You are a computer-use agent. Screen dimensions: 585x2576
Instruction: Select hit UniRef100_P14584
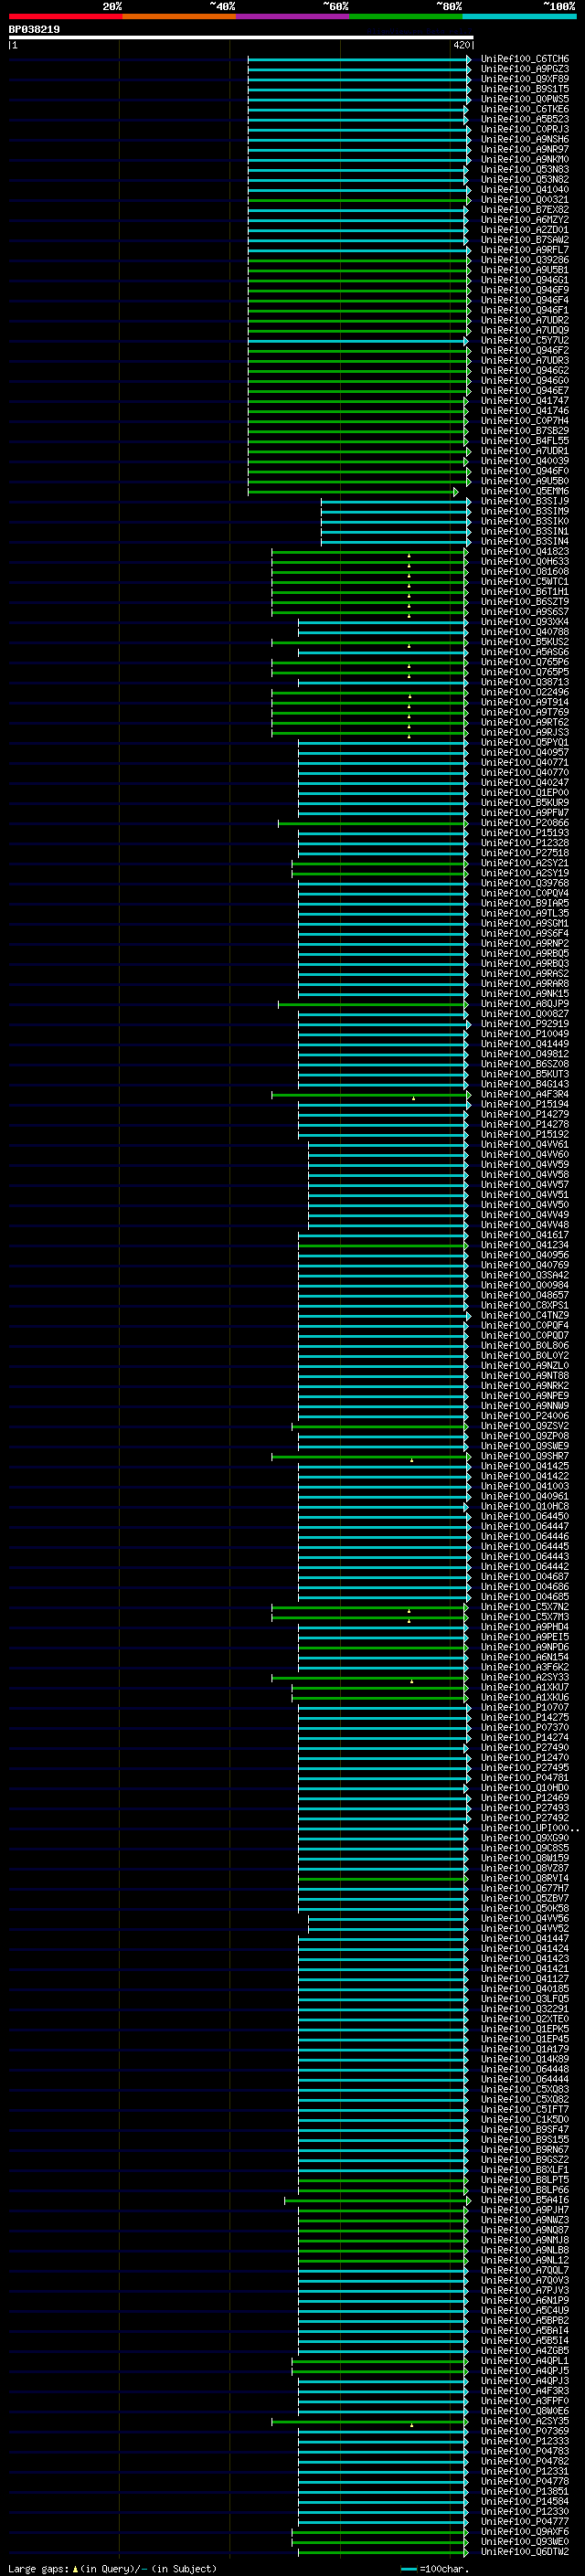(525, 2501)
